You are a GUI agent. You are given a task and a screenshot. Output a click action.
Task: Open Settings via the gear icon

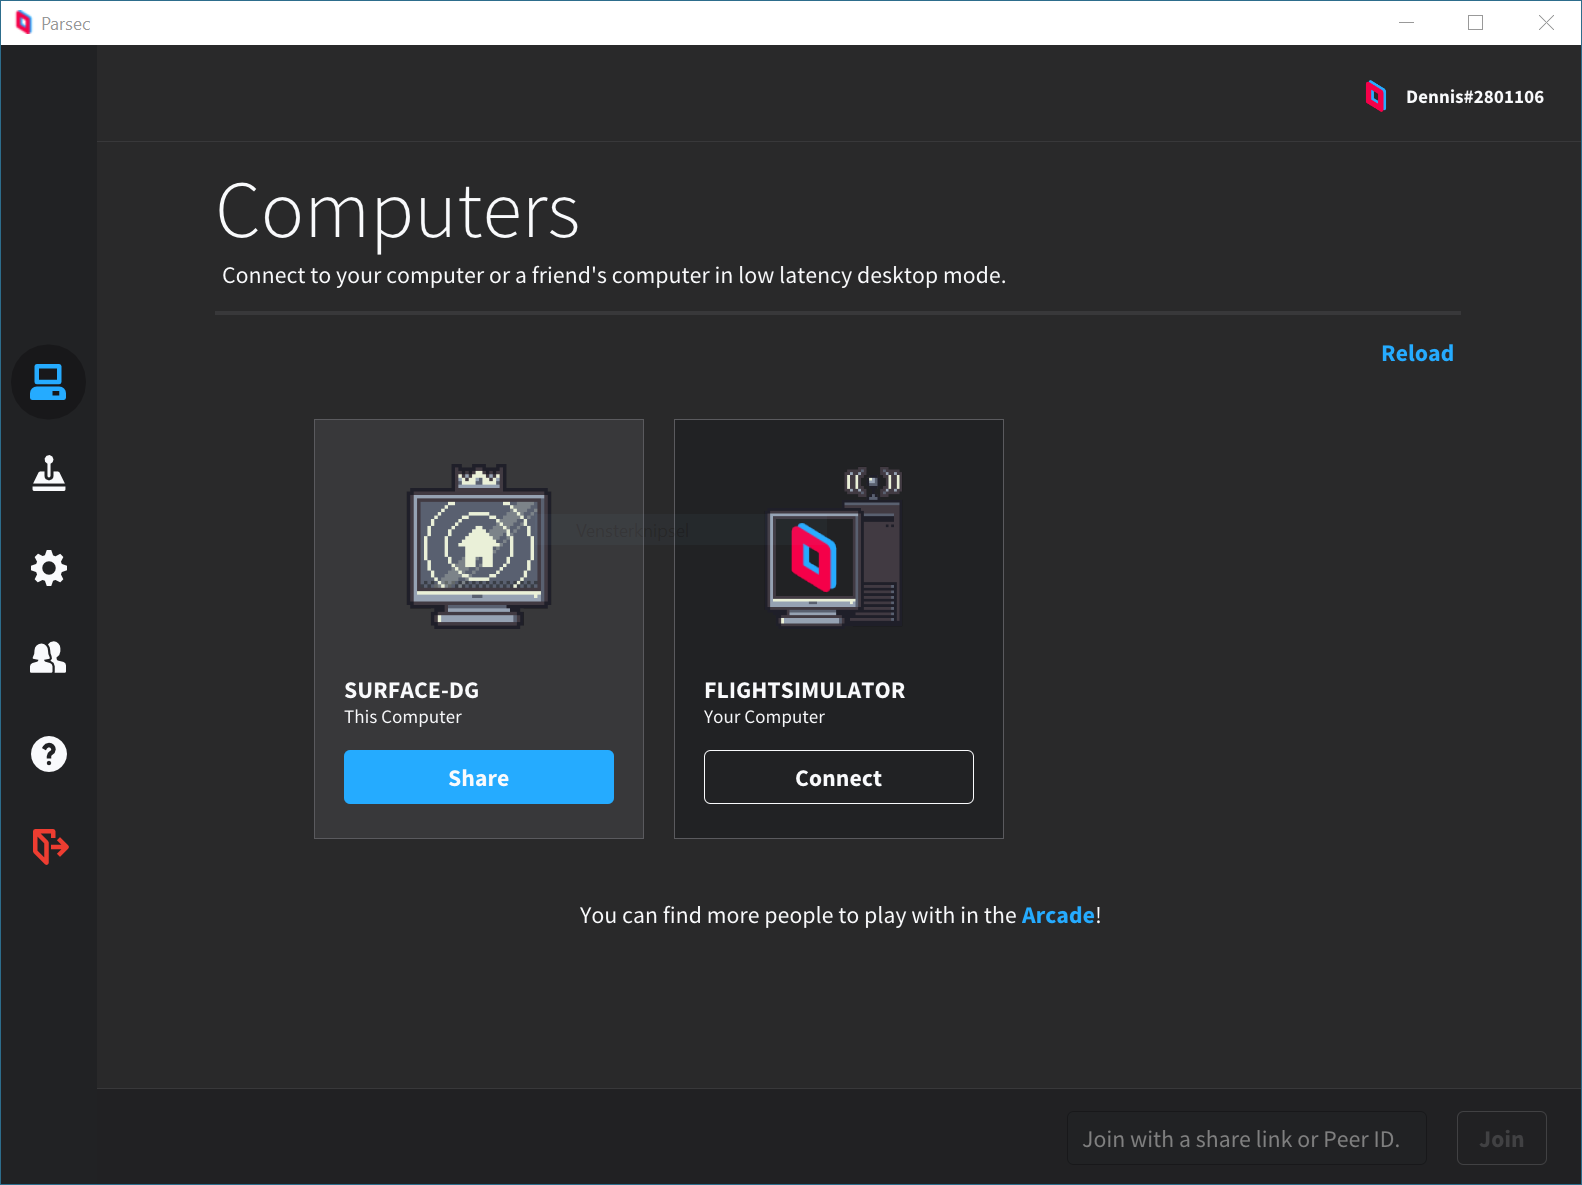48,568
